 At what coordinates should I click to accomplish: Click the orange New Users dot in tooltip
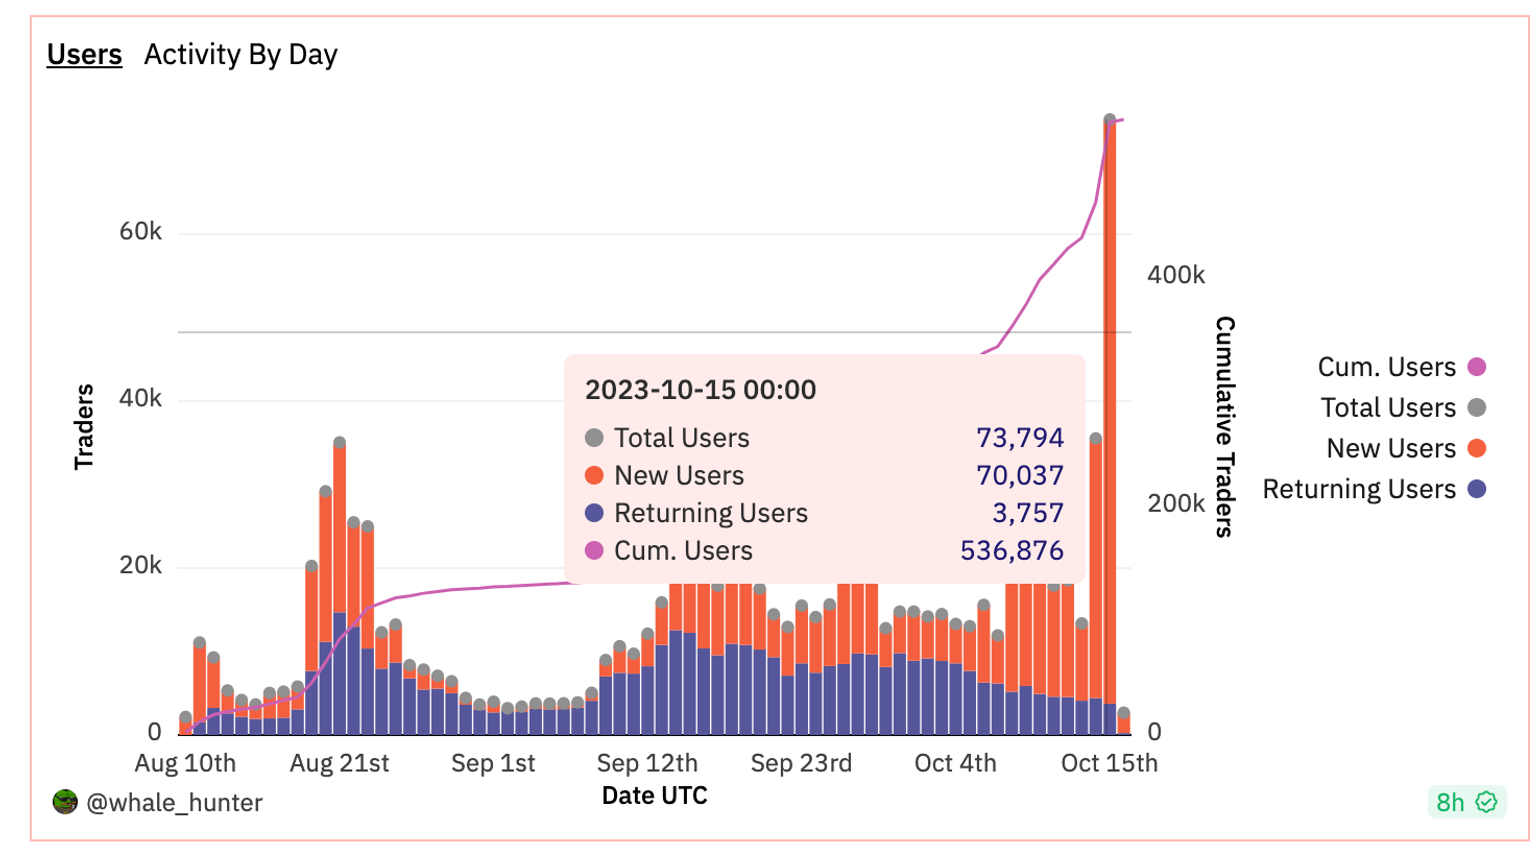[594, 476]
